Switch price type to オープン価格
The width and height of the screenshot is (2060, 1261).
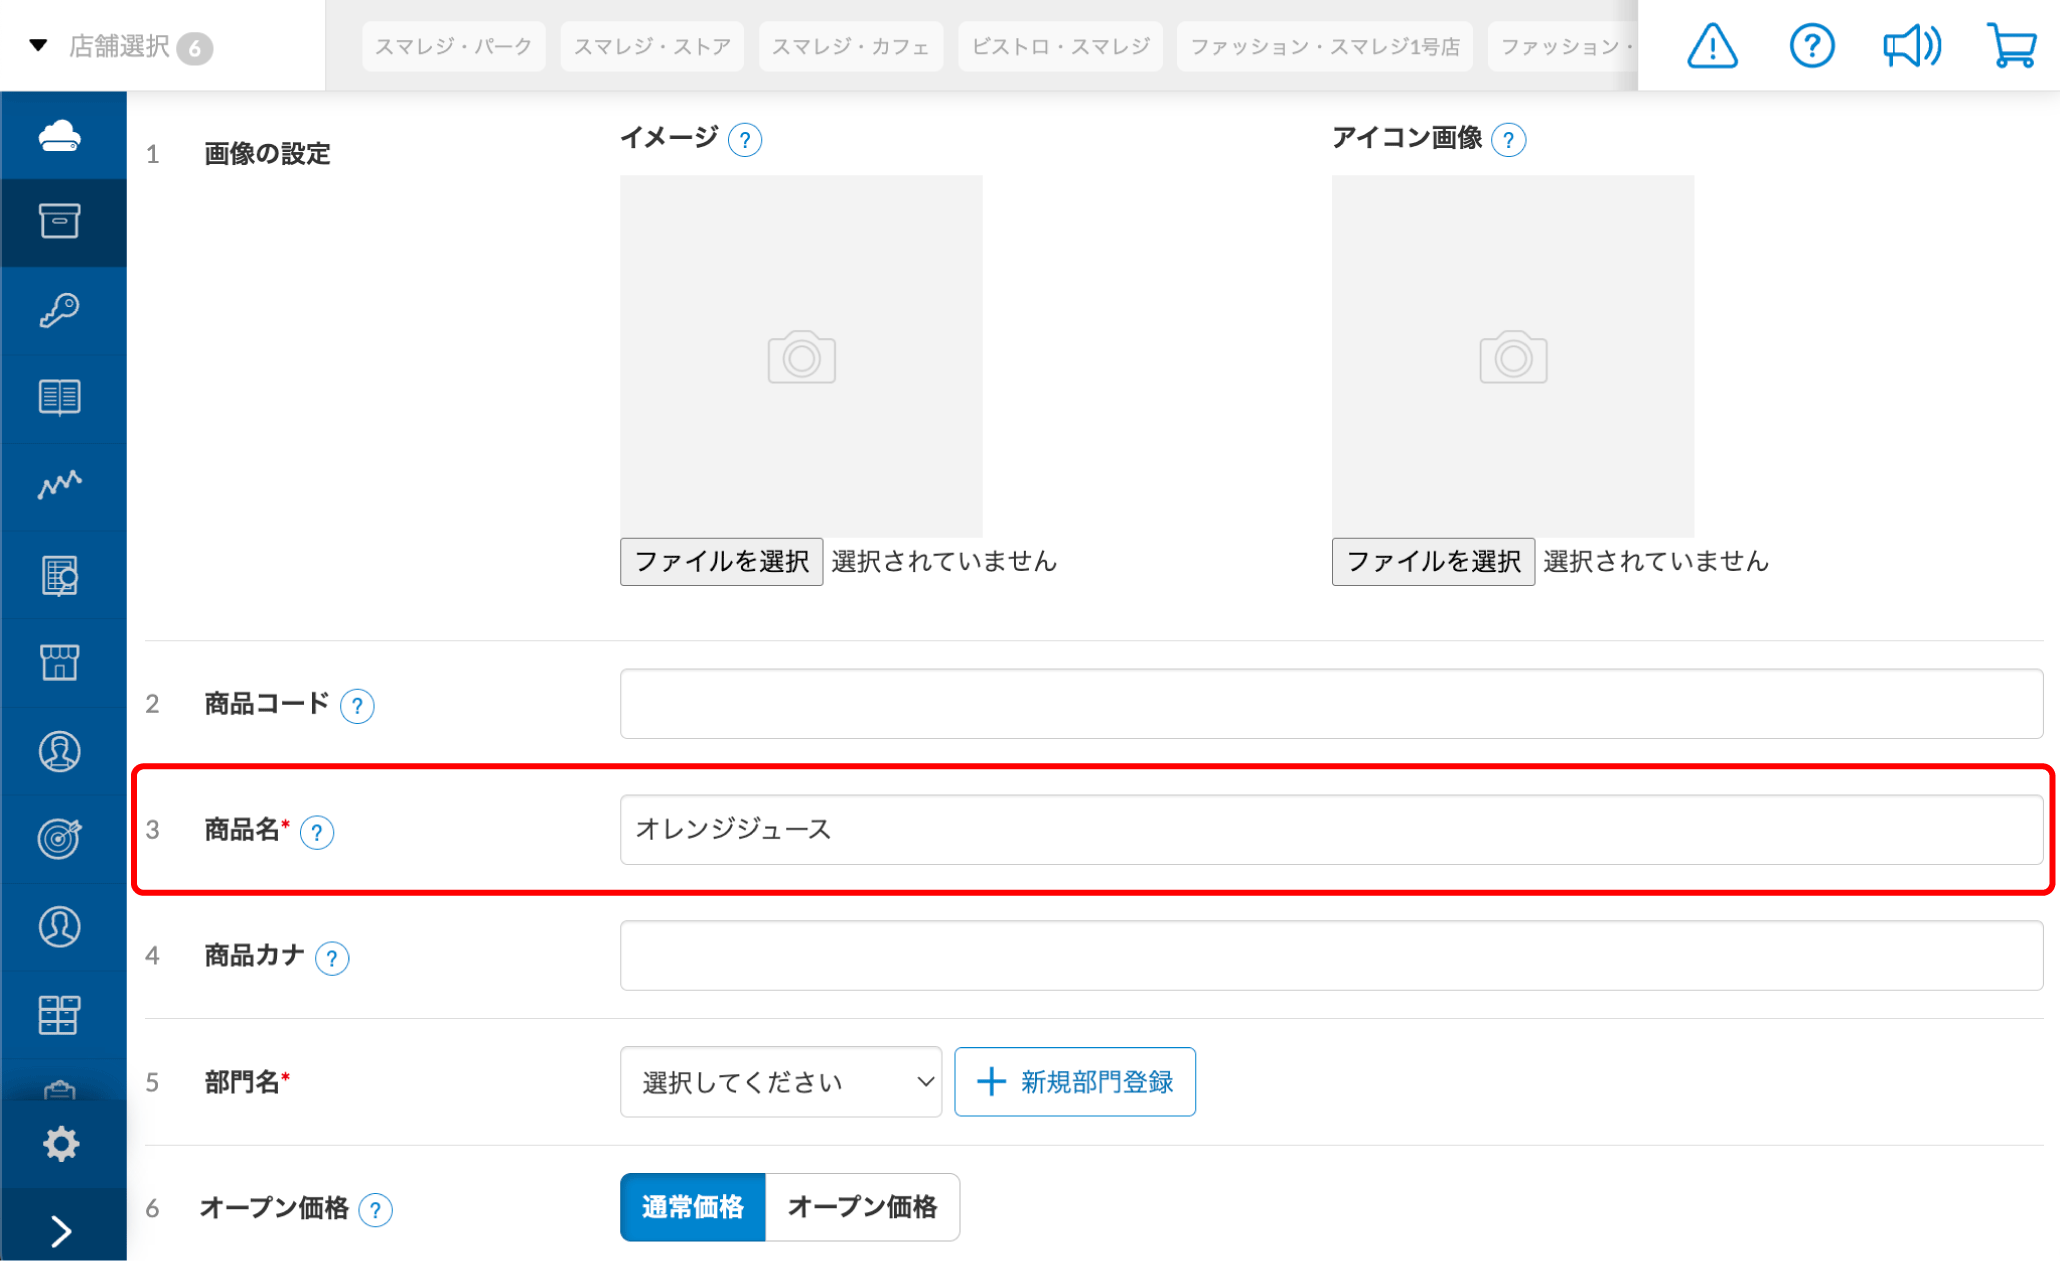click(862, 1207)
